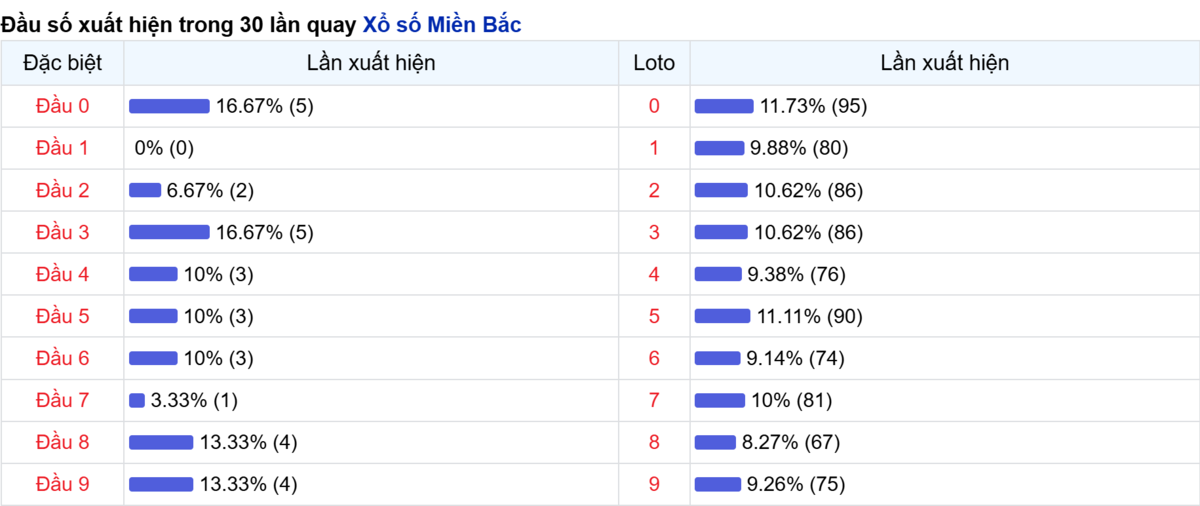Select the Đầu 1 row label
This screenshot has width=1200, height=506.
click(62, 148)
